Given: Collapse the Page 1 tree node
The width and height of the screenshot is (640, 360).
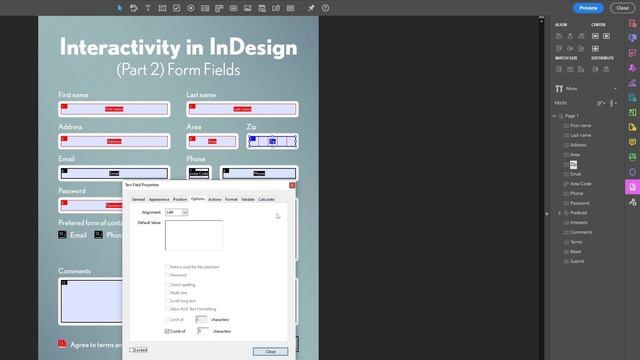Looking at the screenshot, I should [554, 116].
